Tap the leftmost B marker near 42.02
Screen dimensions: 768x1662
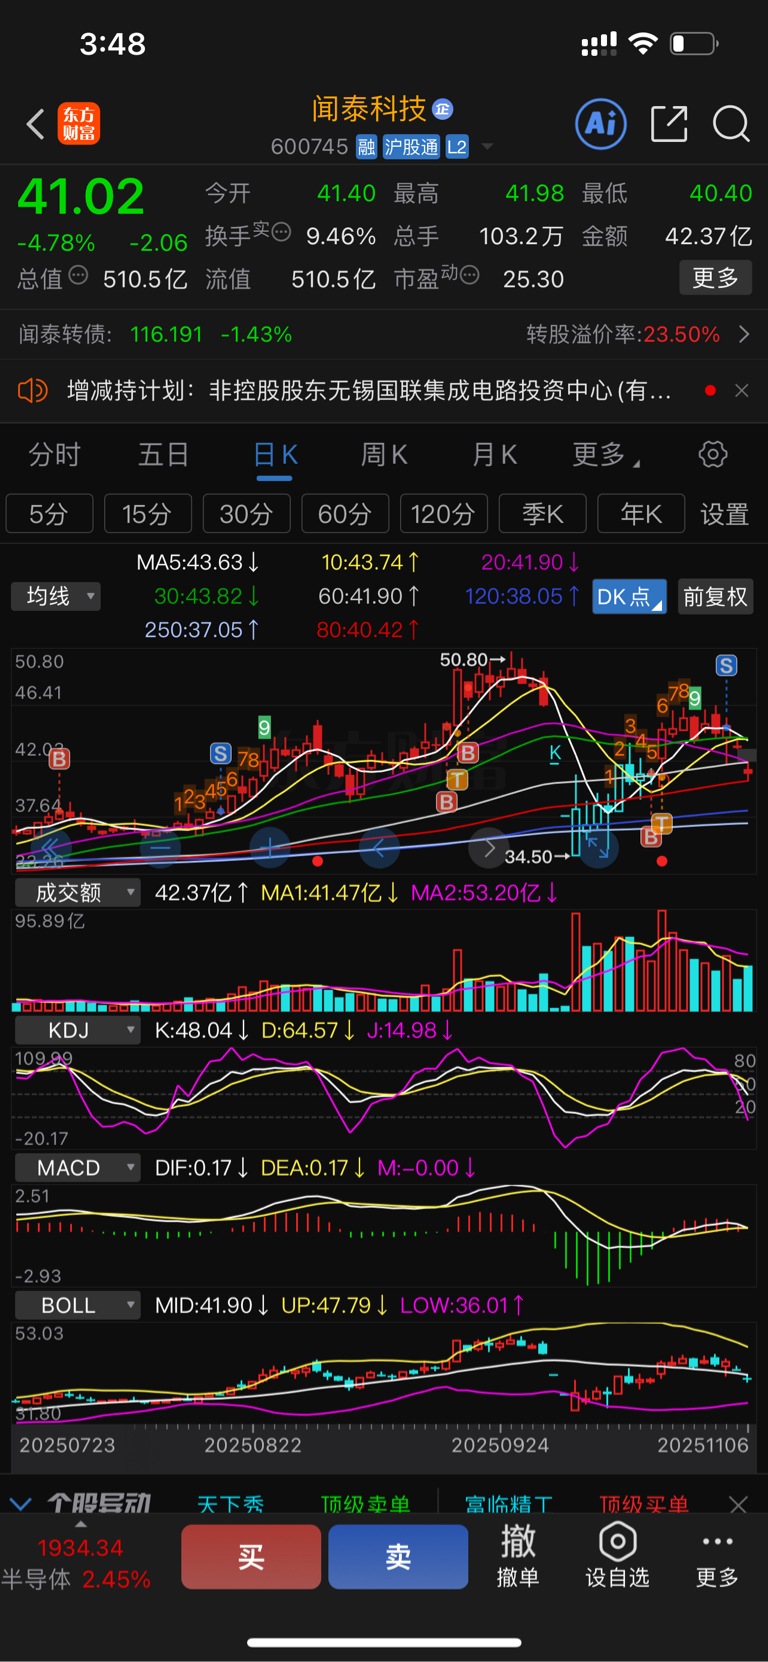click(x=59, y=759)
